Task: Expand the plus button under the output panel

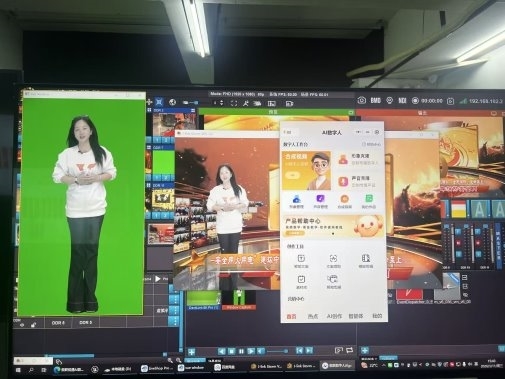Action: [365, 350]
